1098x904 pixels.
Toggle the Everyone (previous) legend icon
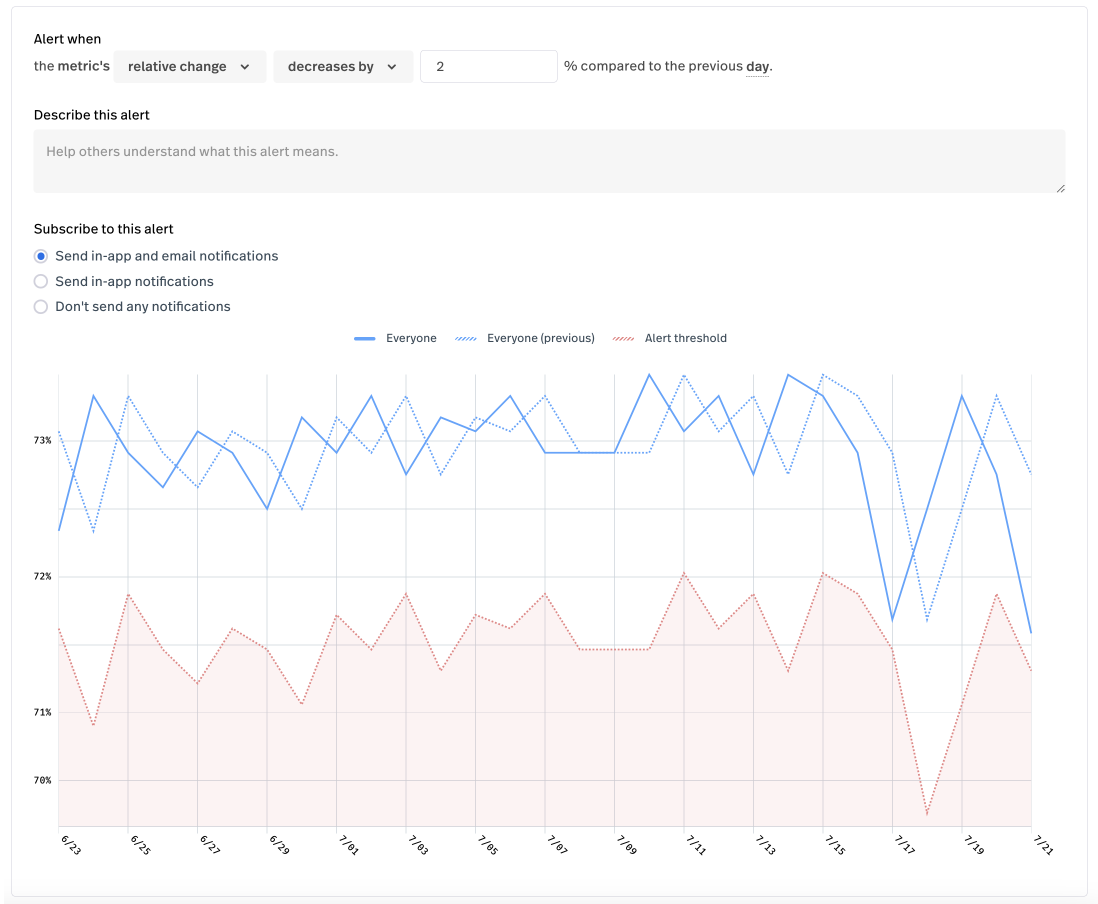coord(466,339)
